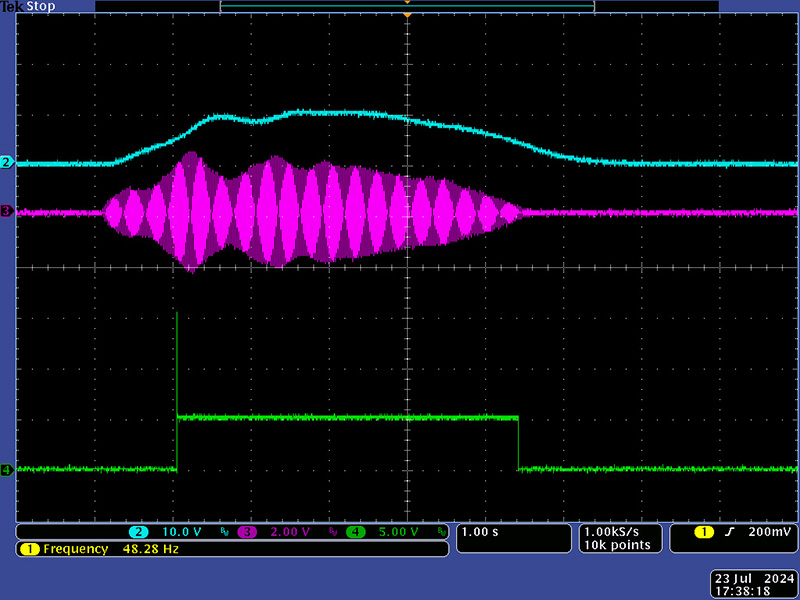The width and height of the screenshot is (800, 600).
Task: Click the channel 3 ground marker
Action: 6,212
